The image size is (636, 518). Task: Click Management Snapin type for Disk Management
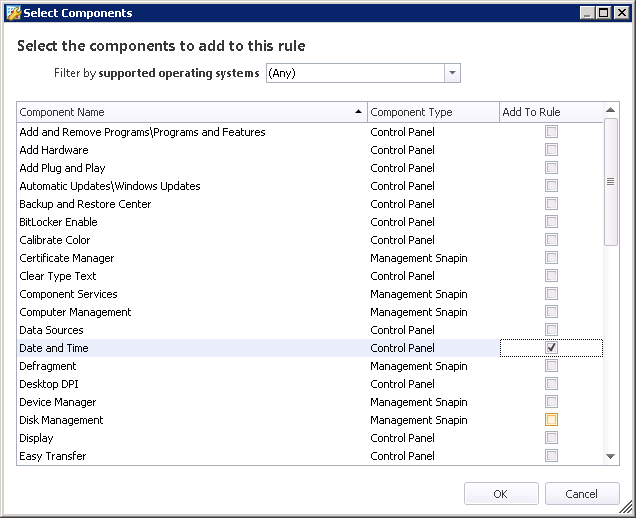tap(419, 420)
